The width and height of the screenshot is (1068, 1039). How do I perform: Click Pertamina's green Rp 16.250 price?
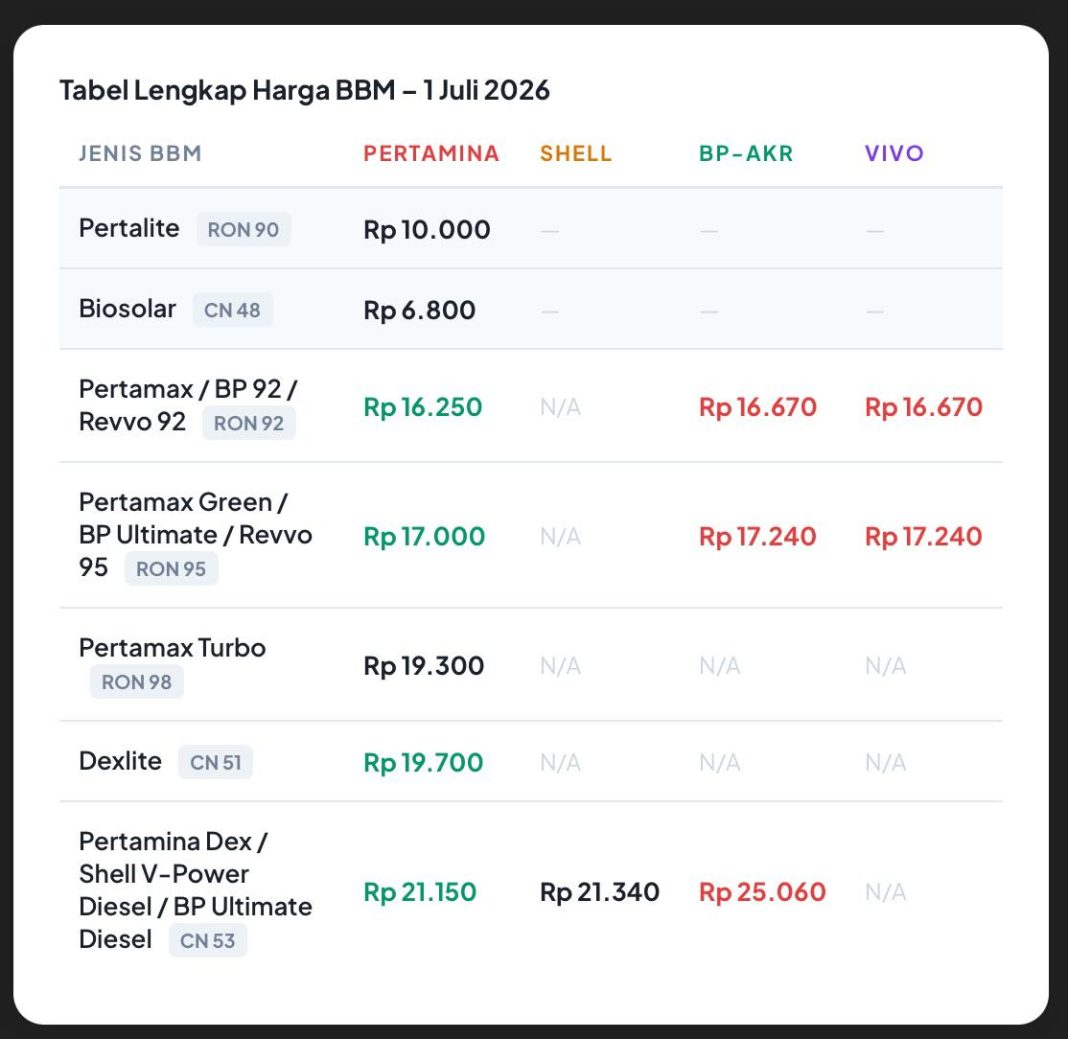click(x=422, y=407)
